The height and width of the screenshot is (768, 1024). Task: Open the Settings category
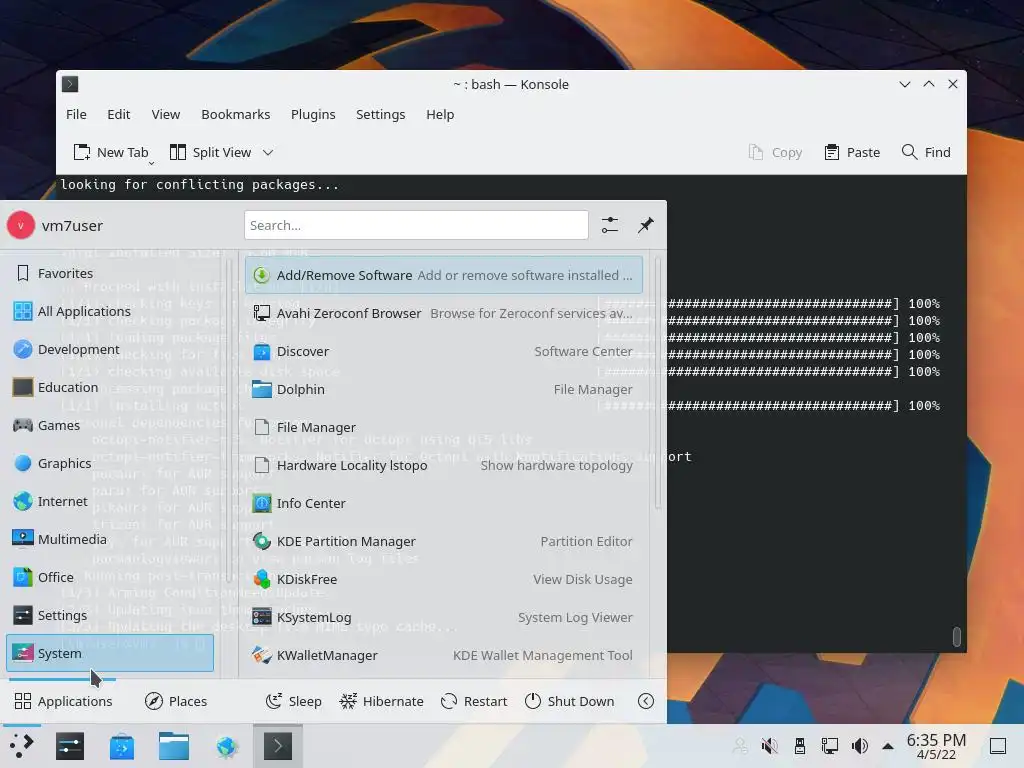coord(110,615)
